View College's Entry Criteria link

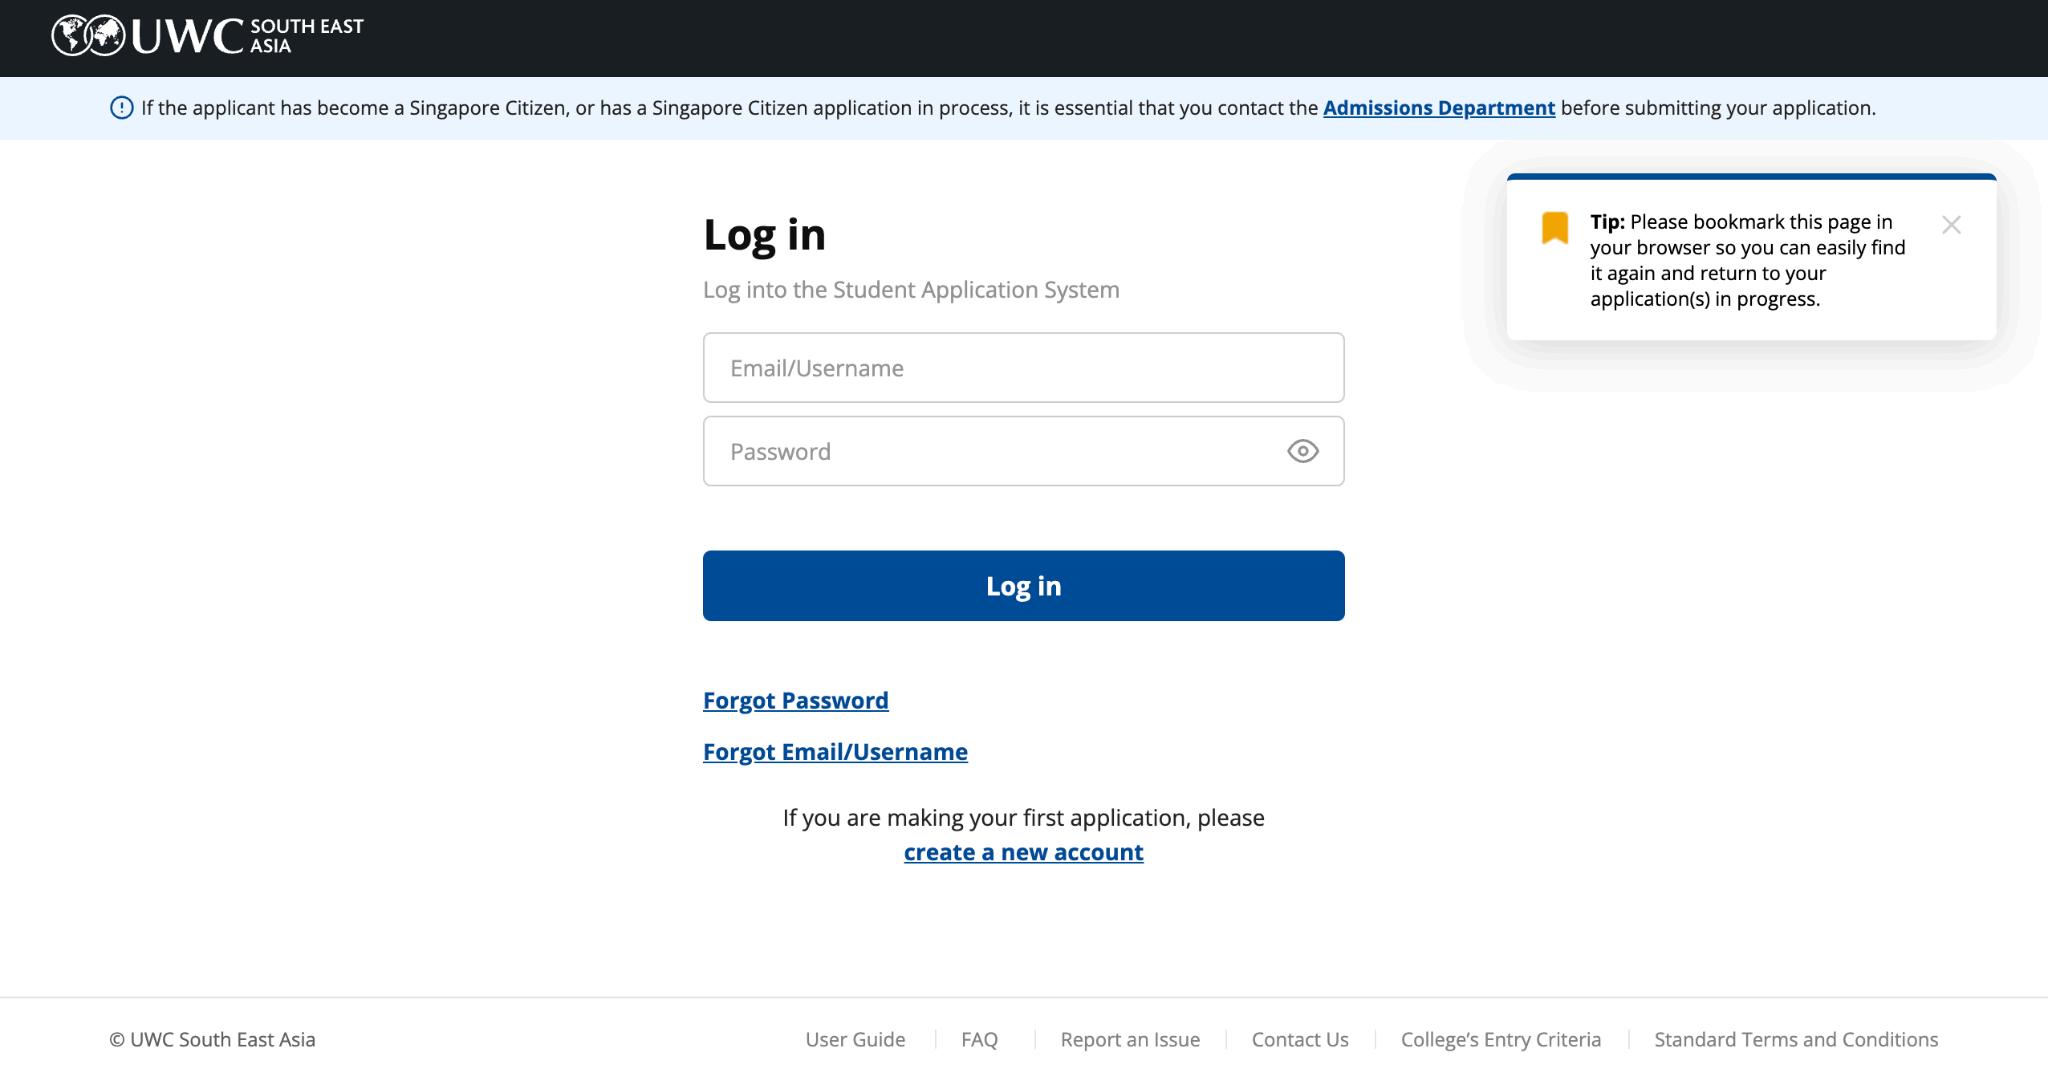click(x=1500, y=1039)
